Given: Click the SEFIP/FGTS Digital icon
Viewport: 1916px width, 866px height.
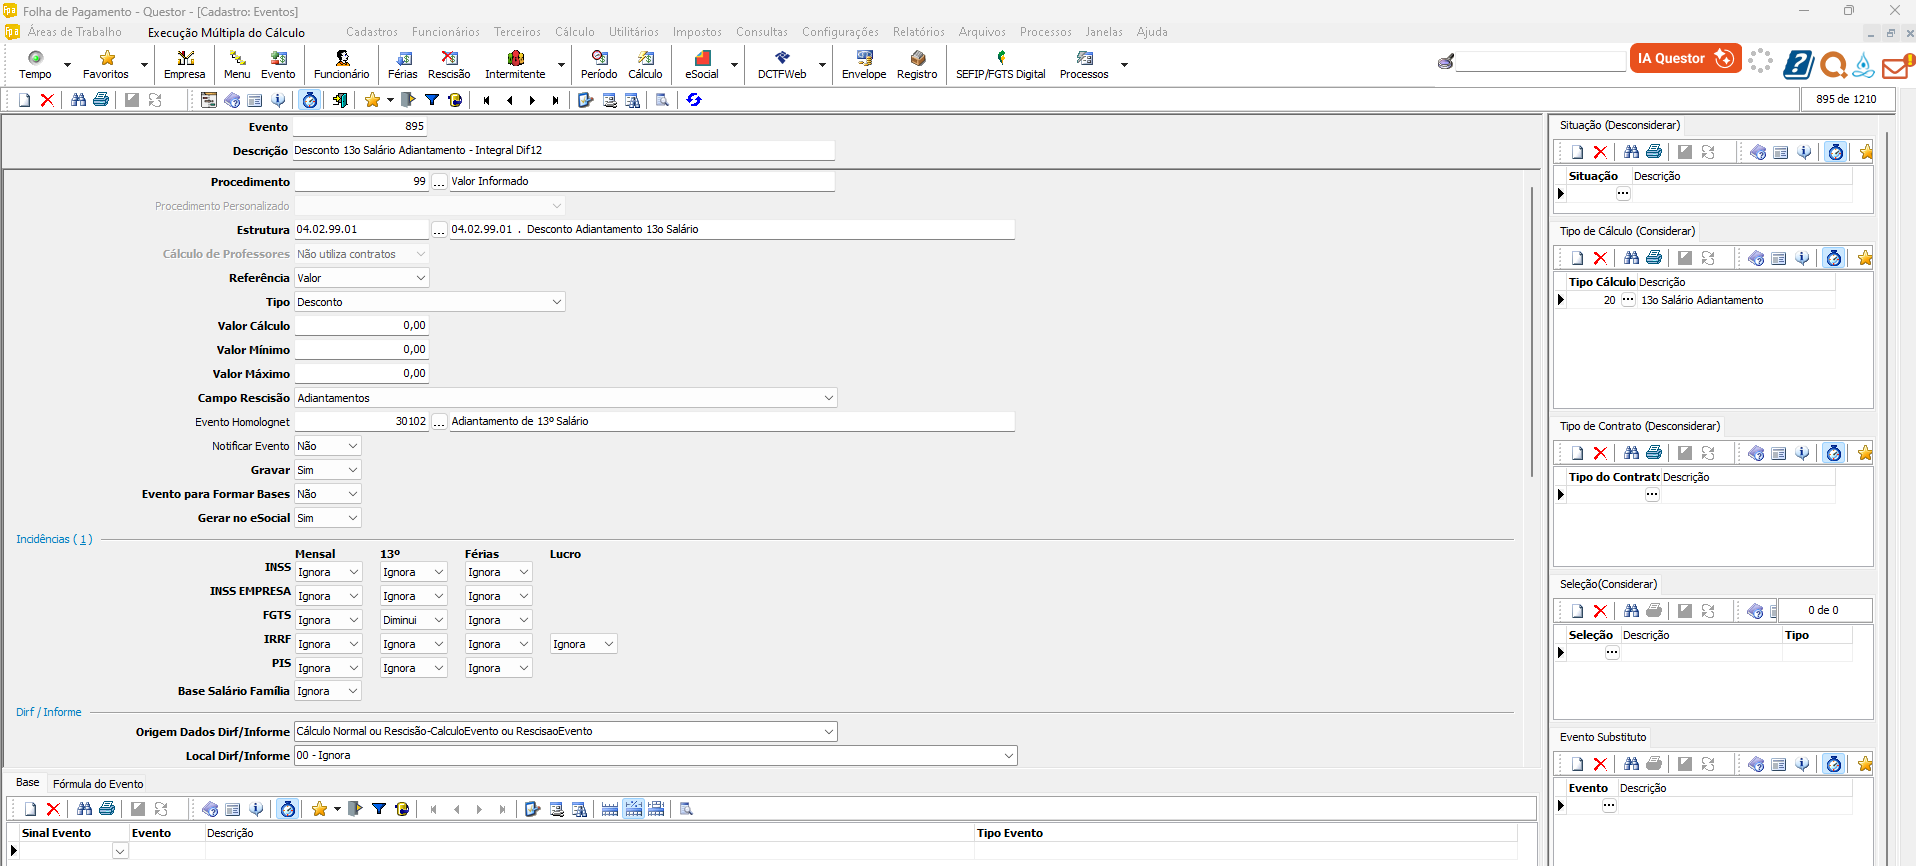Looking at the screenshot, I should 1000,64.
